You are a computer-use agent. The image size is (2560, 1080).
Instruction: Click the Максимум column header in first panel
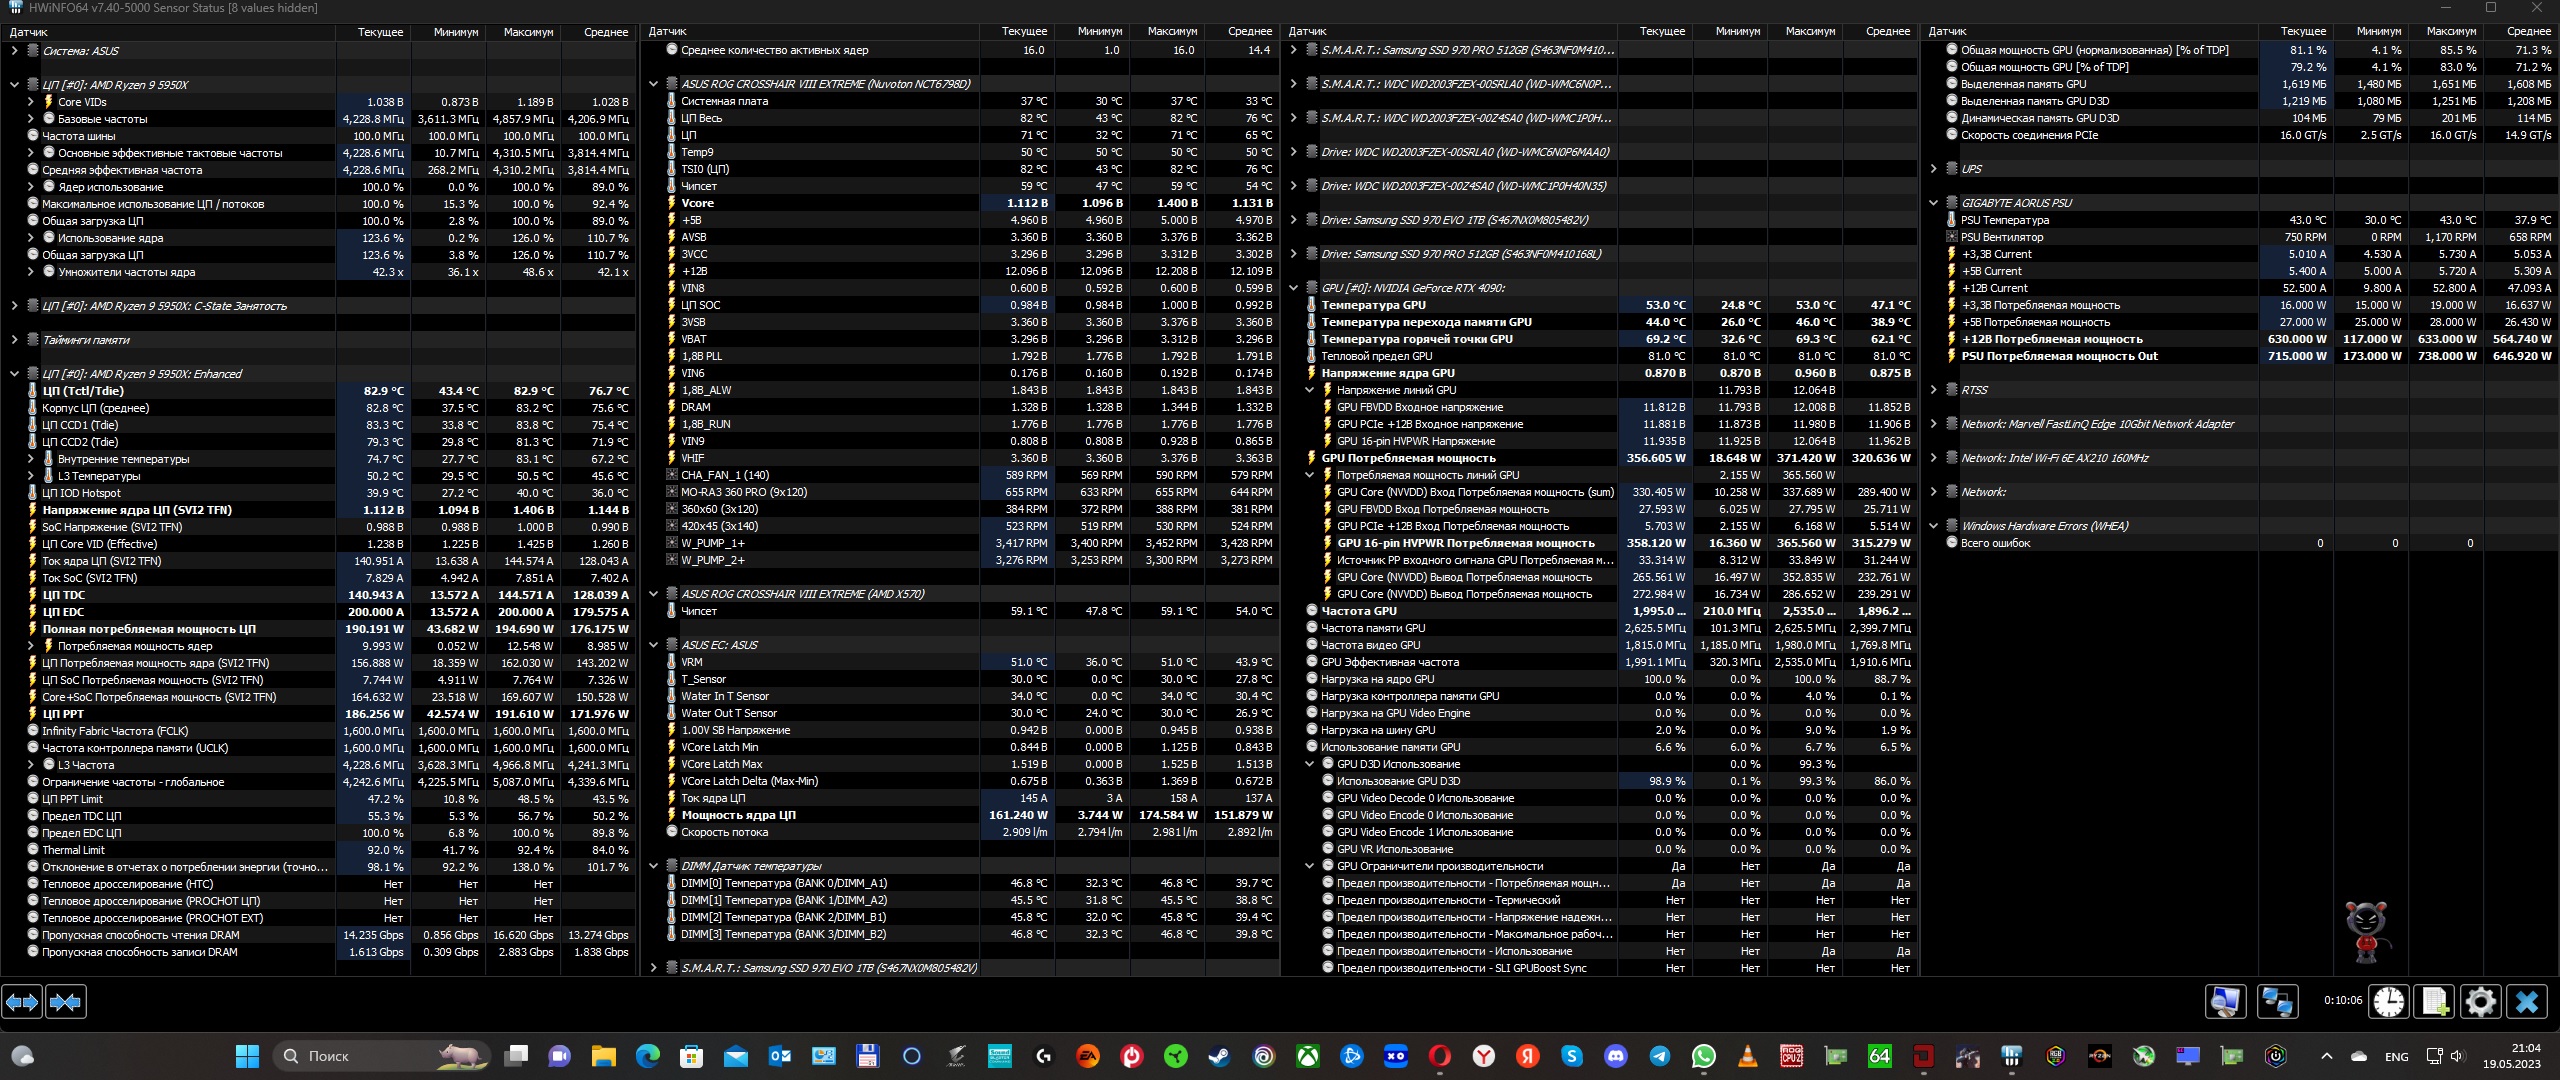point(527,32)
